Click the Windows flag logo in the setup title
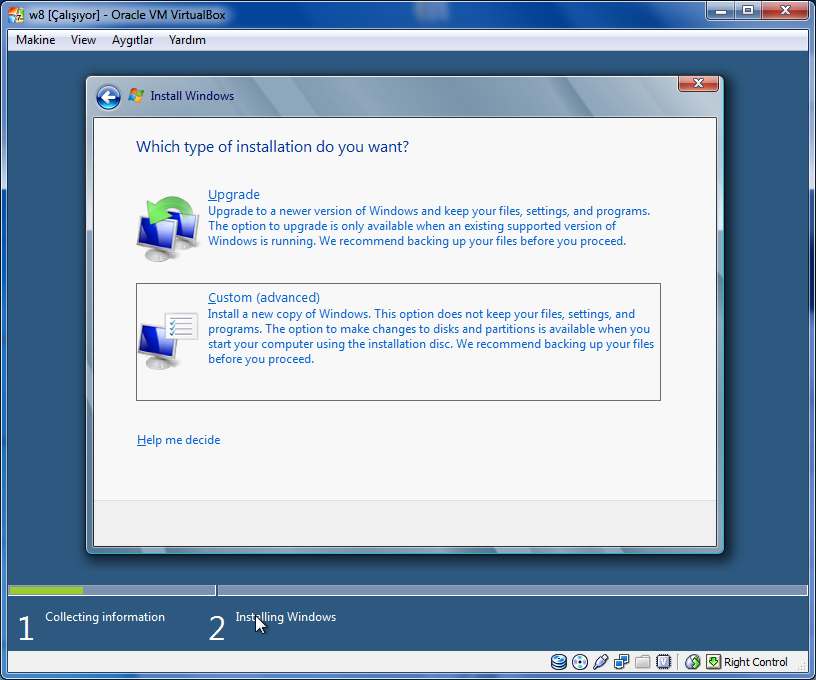This screenshot has width=816, height=680. (136, 96)
